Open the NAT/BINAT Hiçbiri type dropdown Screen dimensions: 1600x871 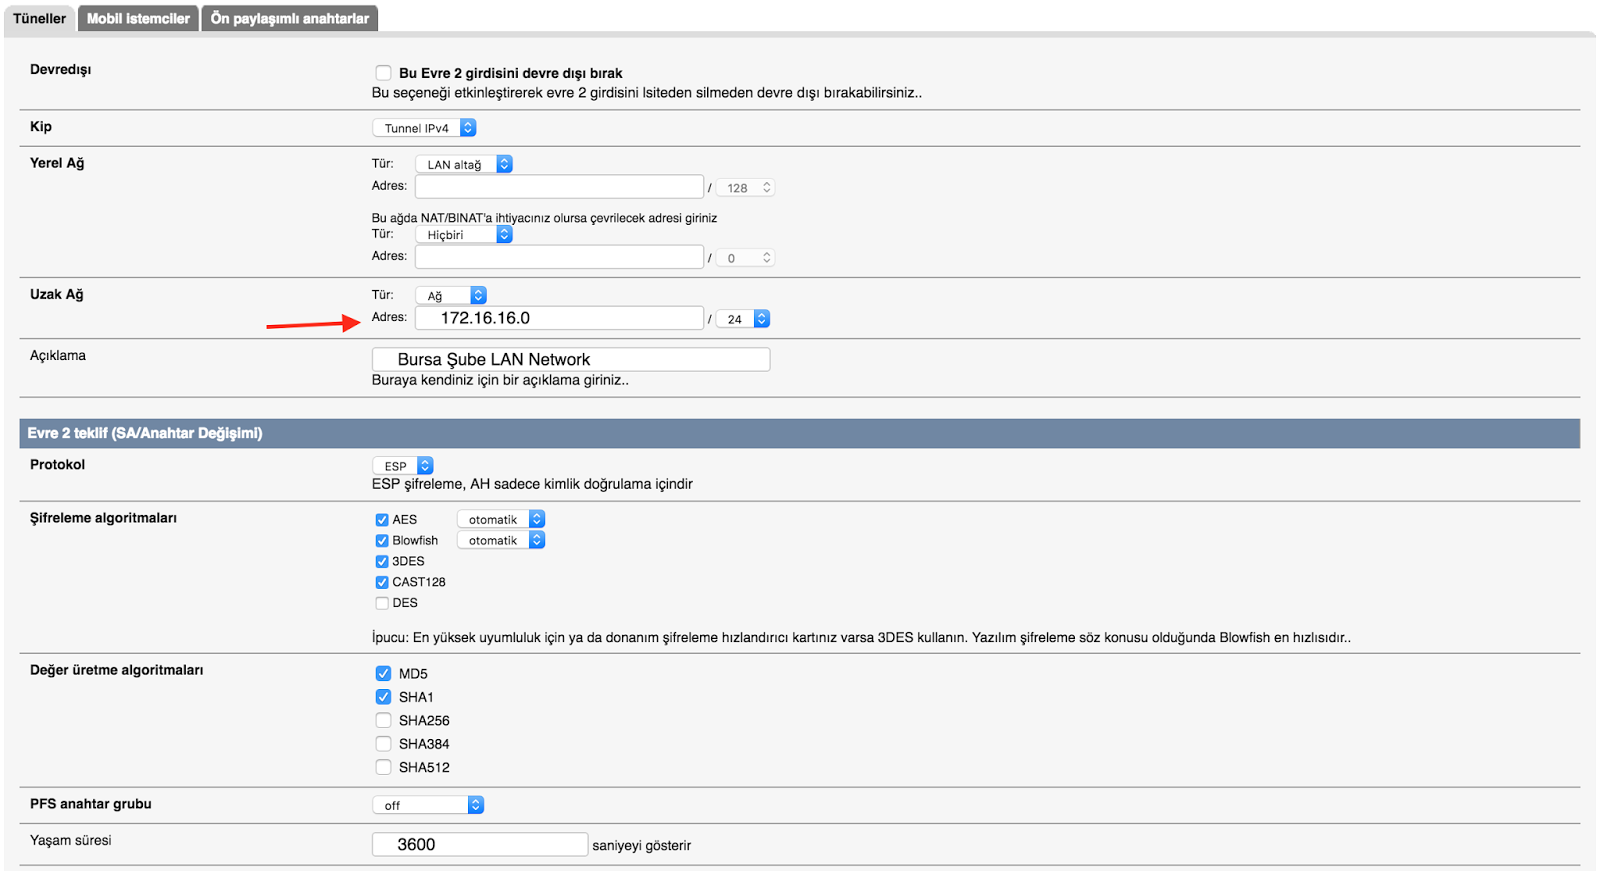point(464,234)
